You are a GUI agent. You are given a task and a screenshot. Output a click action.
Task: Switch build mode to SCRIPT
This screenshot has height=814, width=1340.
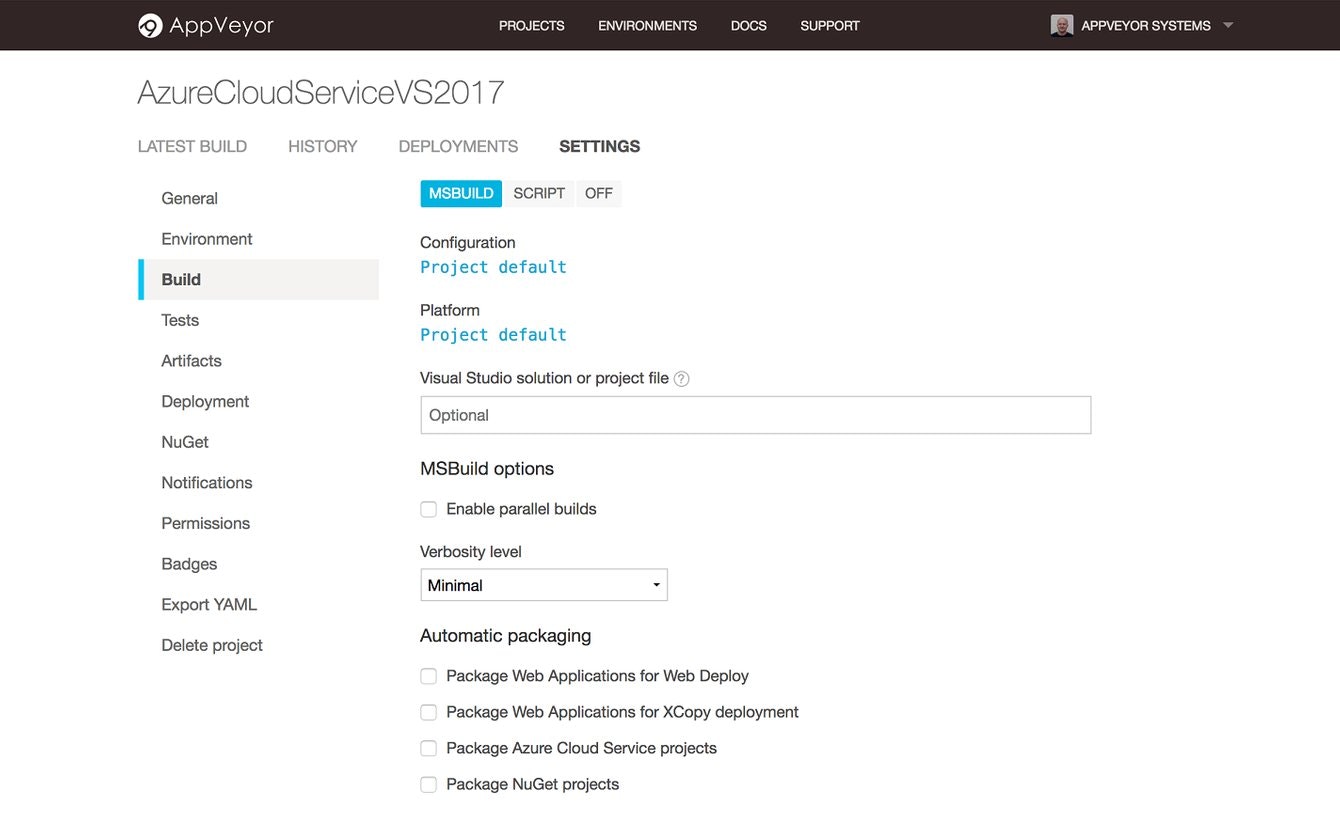coord(539,193)
